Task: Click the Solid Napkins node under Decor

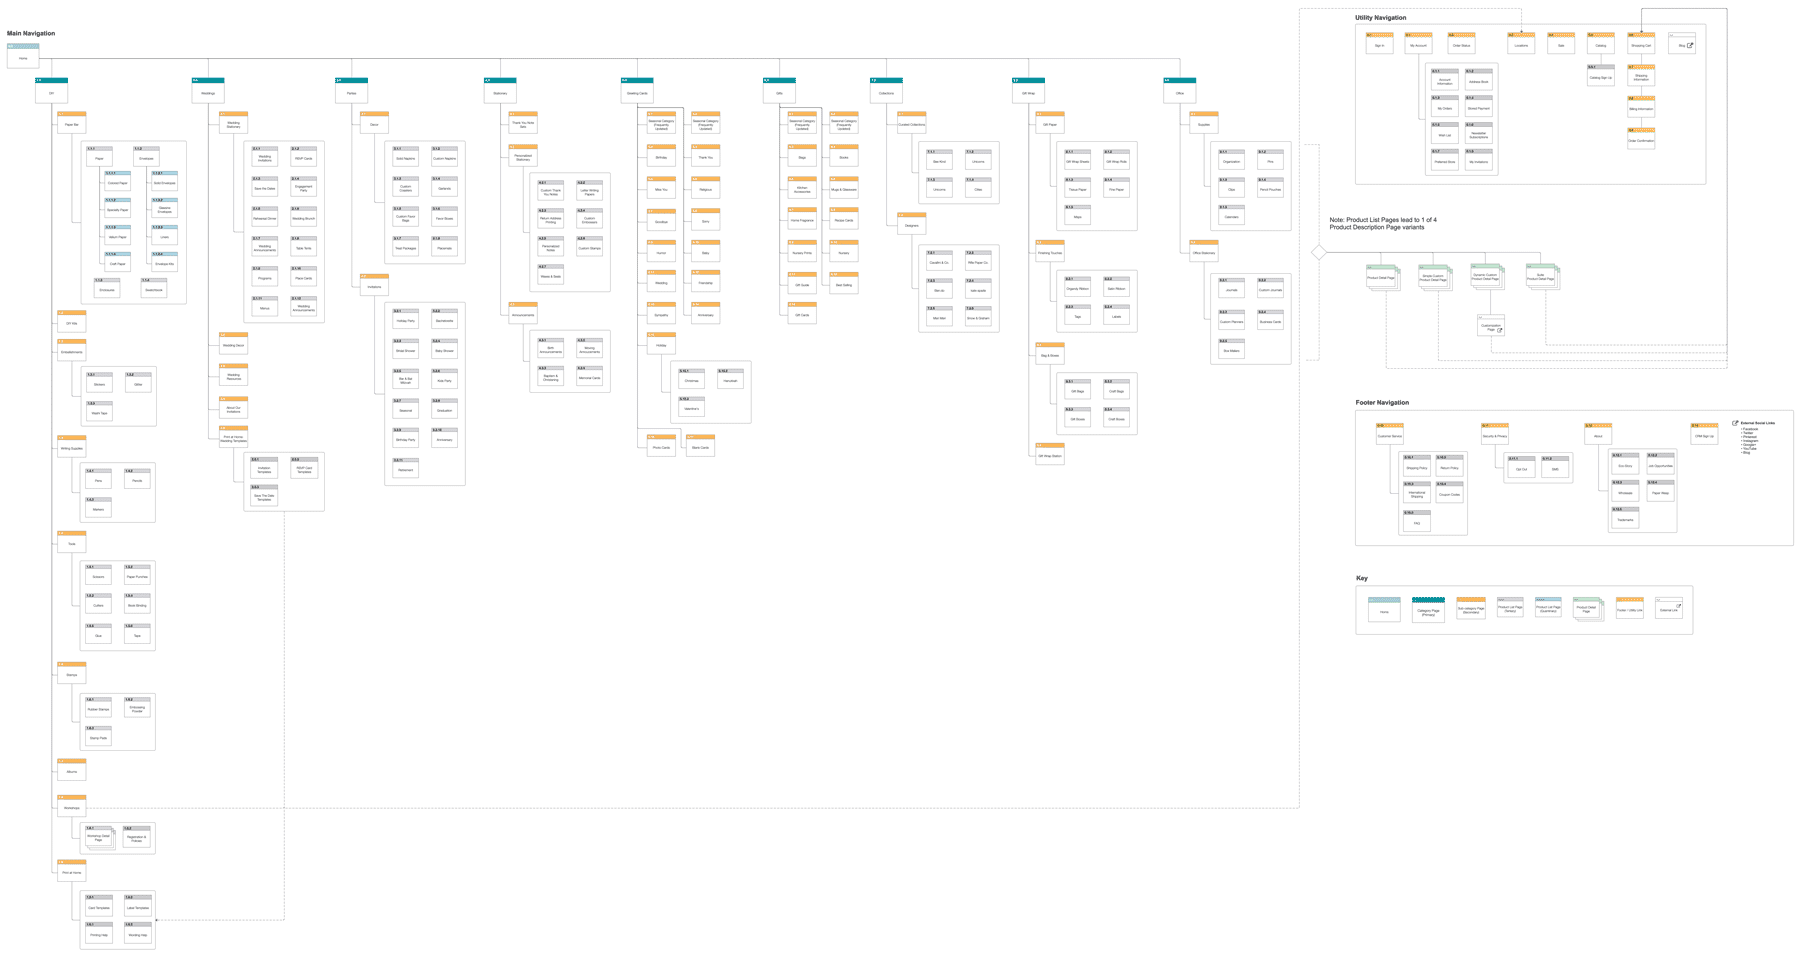Action: pyautogui.click(x=405, y=156)
